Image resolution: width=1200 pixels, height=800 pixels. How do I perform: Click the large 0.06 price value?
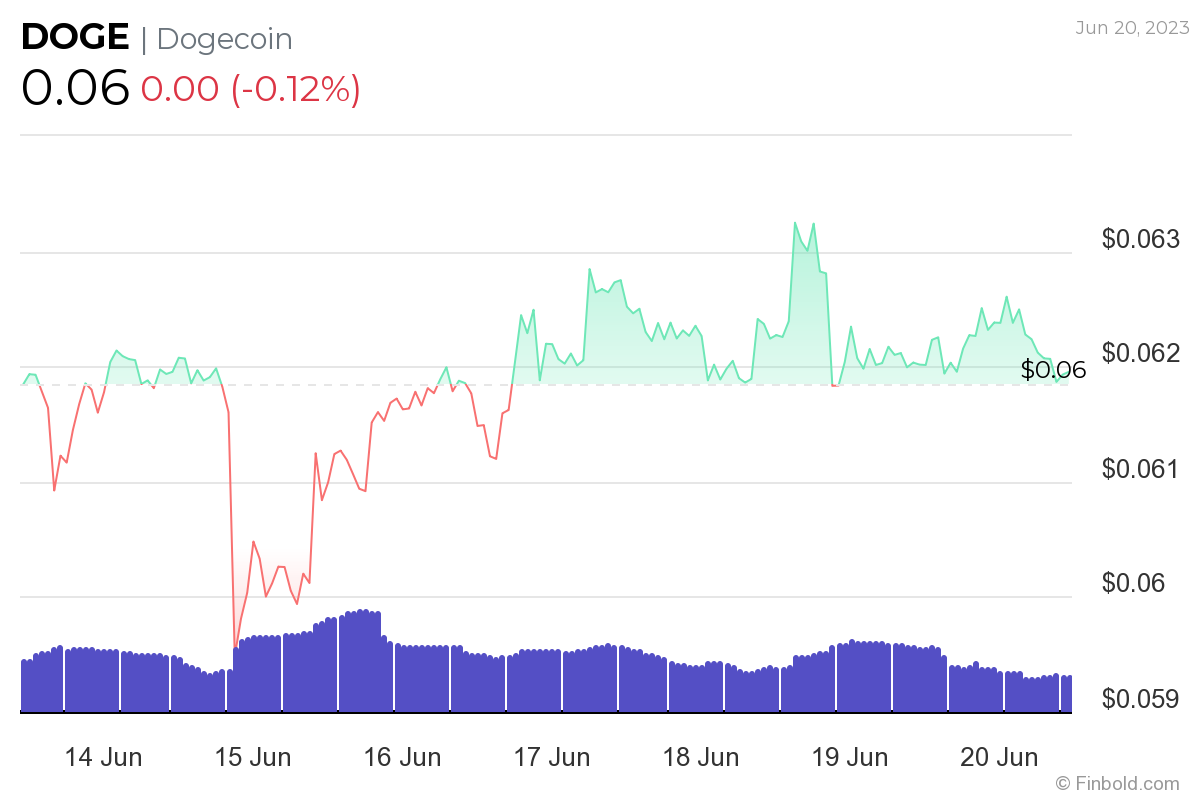(76, 88)
